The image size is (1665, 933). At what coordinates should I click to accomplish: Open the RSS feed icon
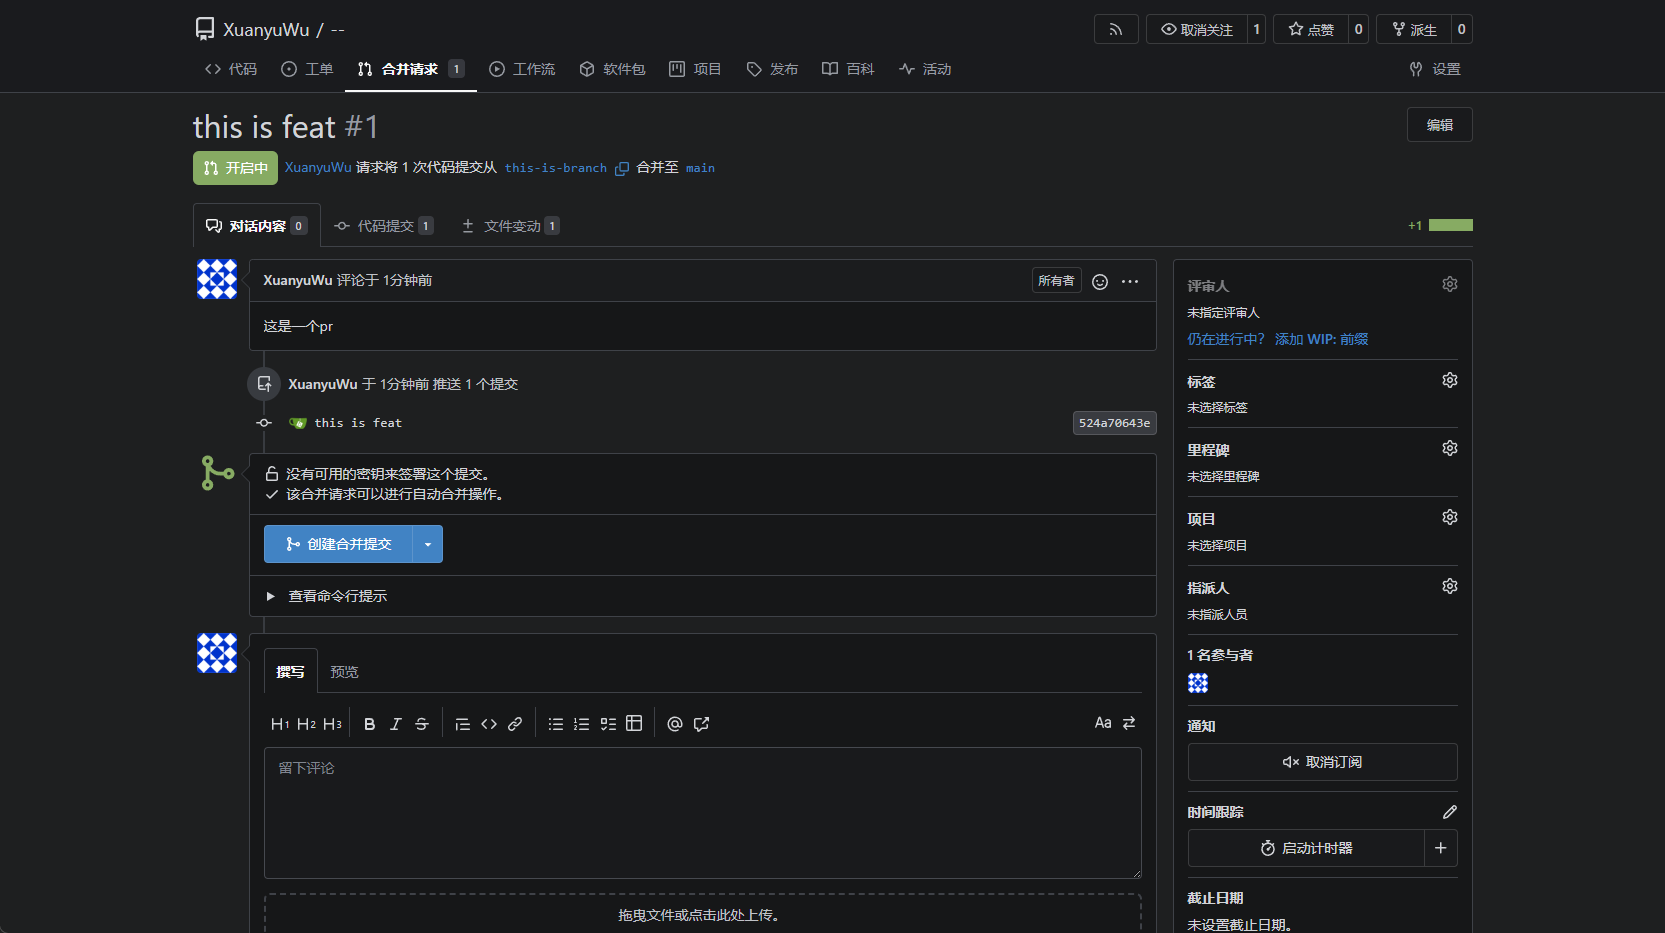1116,30
